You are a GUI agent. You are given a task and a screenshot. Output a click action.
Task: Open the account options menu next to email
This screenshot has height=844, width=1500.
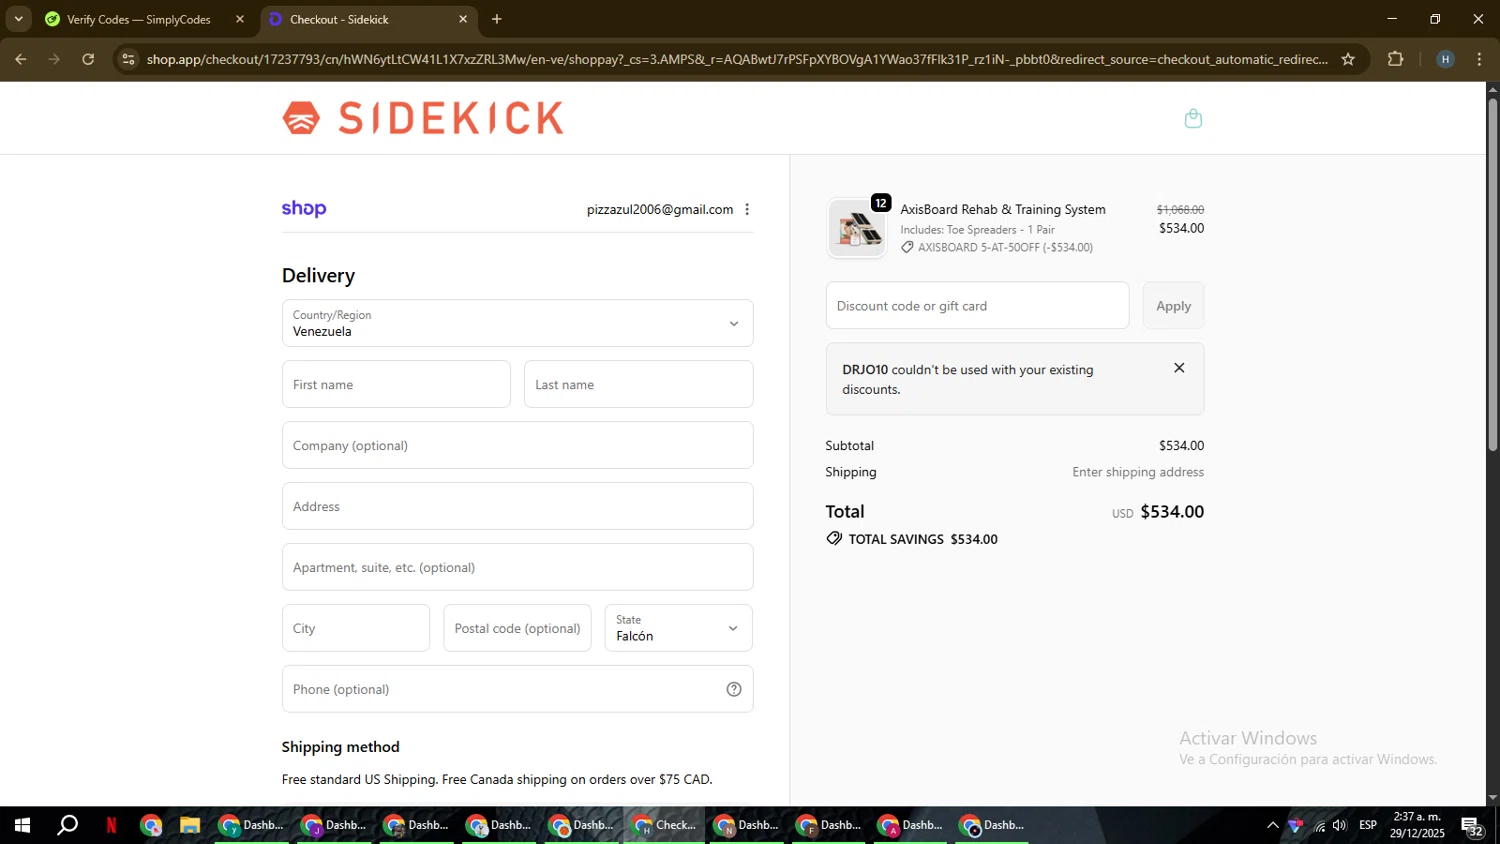point(747,209)
